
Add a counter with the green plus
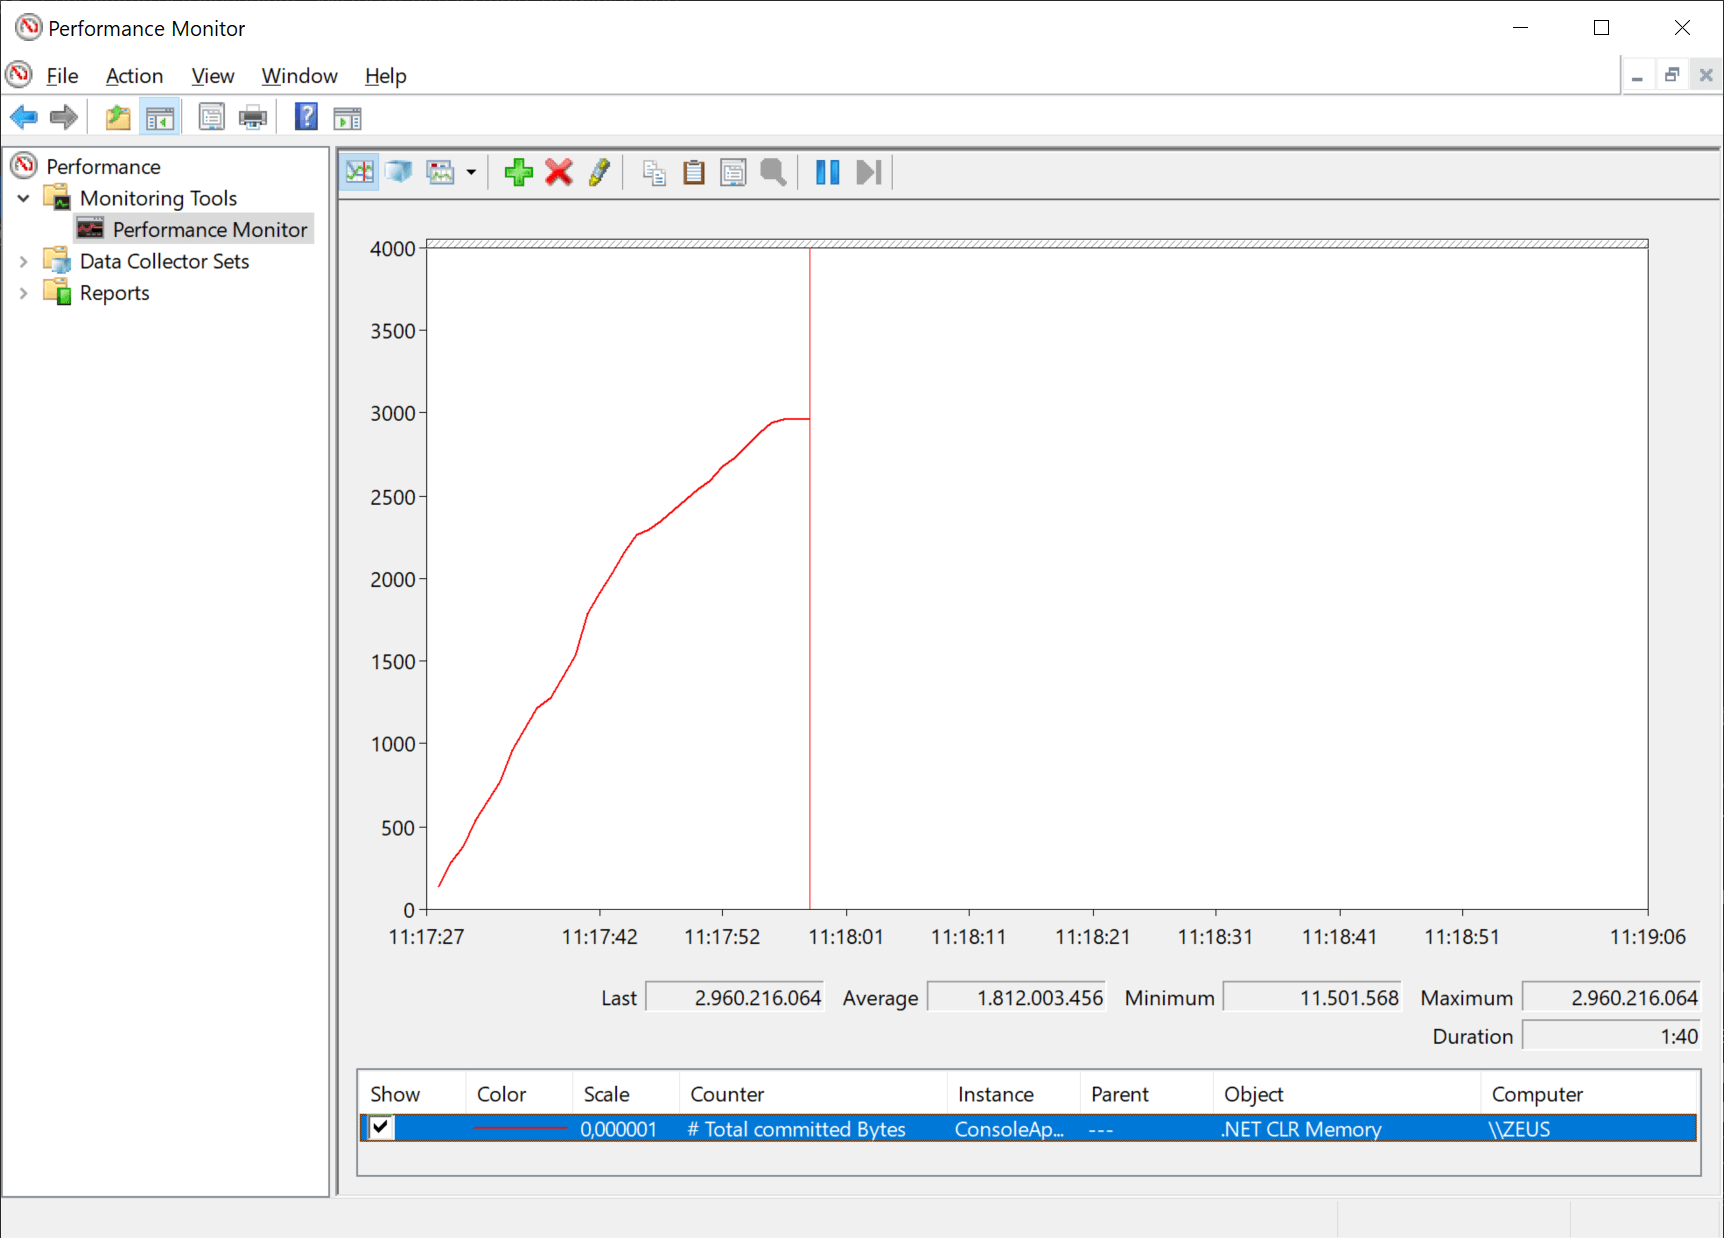coord(518,173)
